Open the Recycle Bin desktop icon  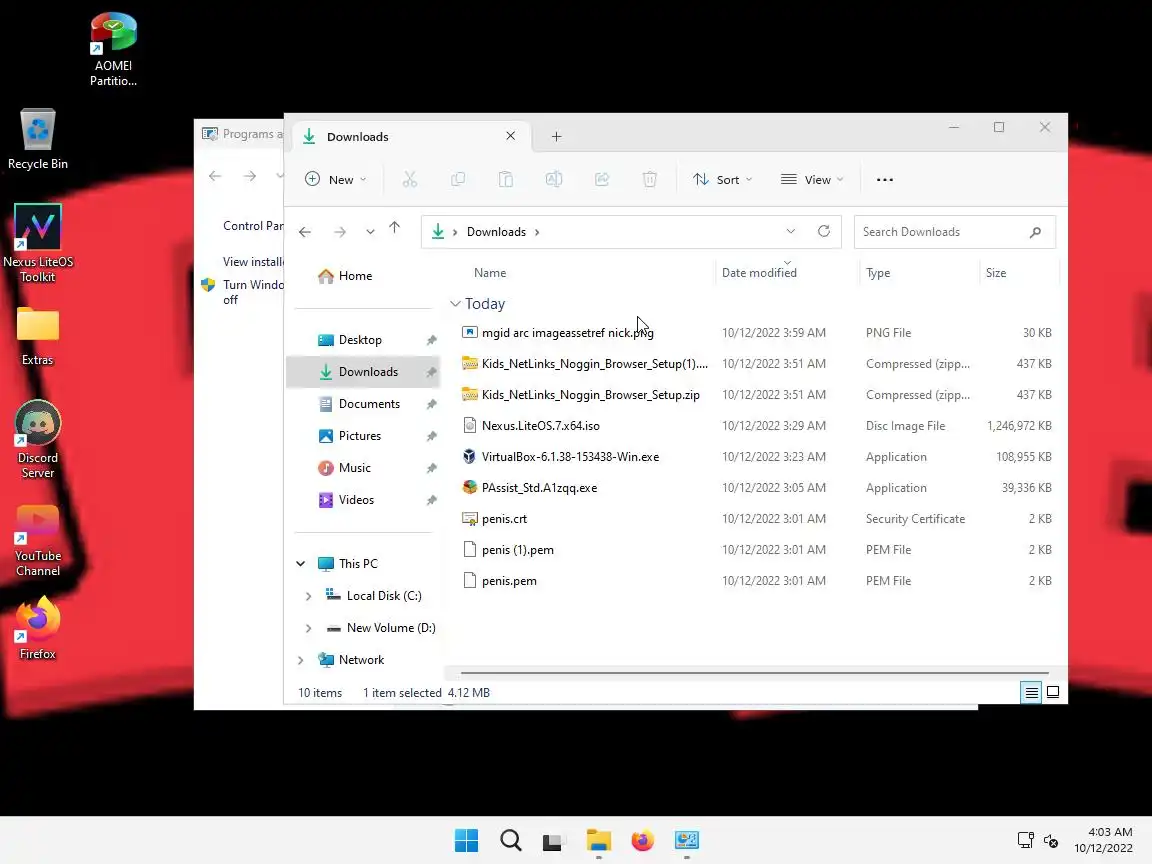point(37,140)
